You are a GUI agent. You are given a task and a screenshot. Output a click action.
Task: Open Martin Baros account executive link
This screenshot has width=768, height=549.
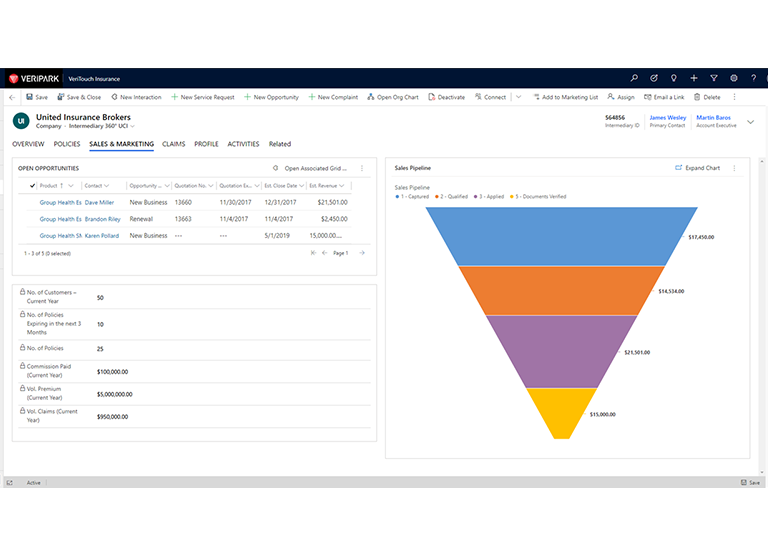[713, 118]
